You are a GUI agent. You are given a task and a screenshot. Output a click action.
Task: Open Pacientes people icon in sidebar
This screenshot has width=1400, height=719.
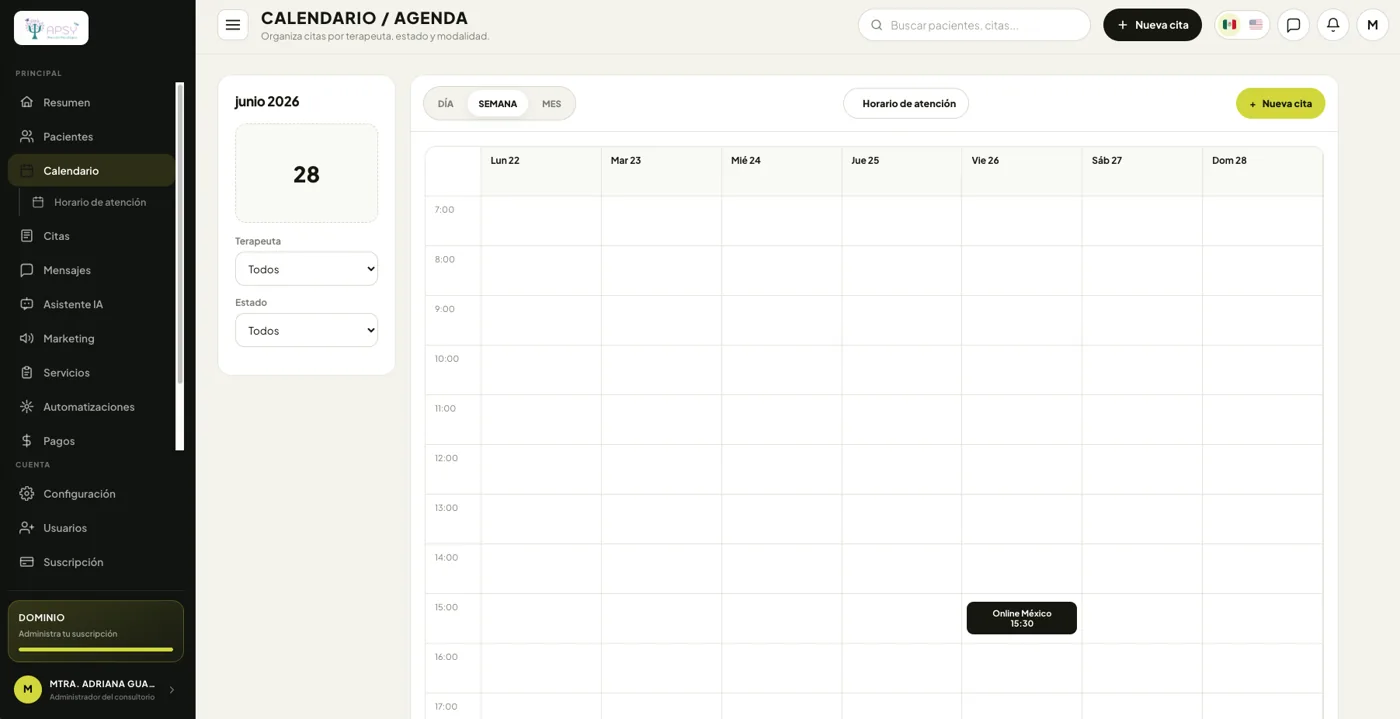click(27, 136)
